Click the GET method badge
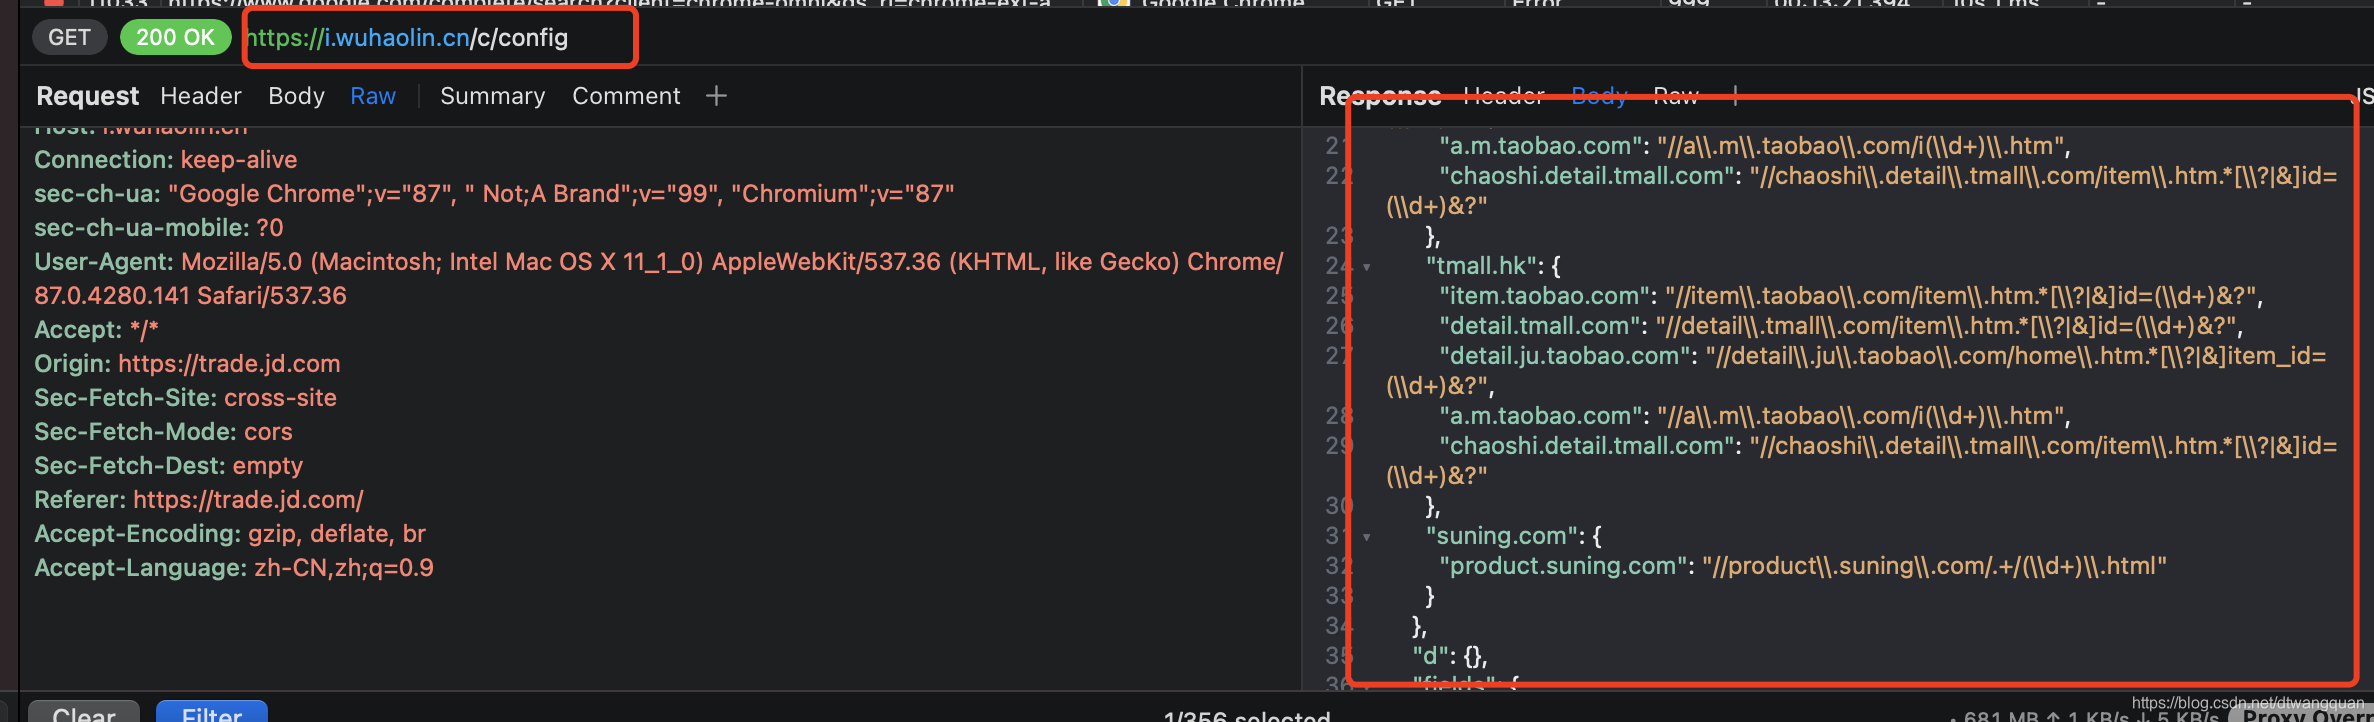 pyautogui.click(x=69, y=38)
